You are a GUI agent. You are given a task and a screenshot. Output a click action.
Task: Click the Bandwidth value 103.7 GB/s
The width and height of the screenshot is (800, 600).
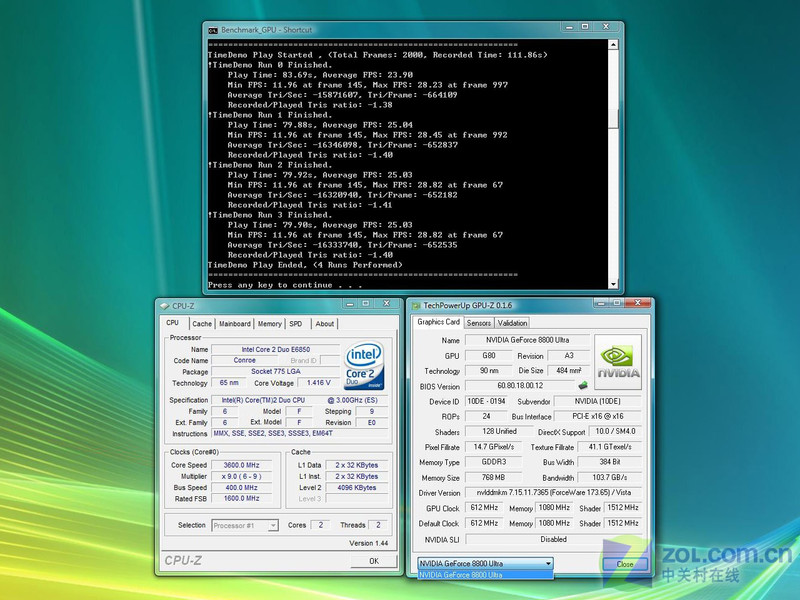610,478
